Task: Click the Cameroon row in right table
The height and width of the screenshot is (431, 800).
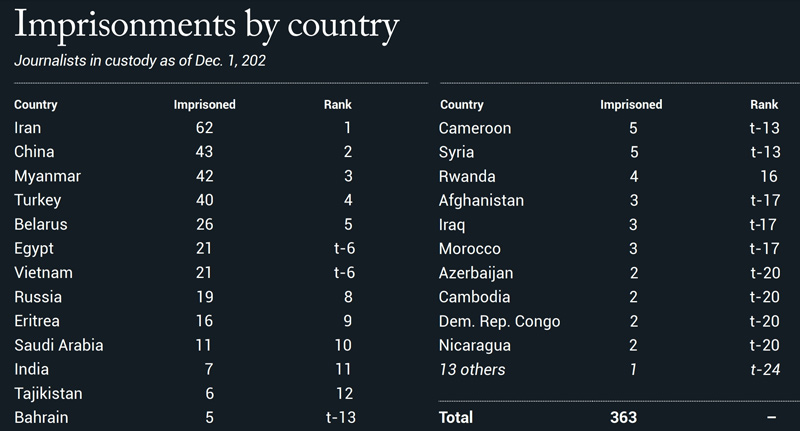Action: (610, 128)
